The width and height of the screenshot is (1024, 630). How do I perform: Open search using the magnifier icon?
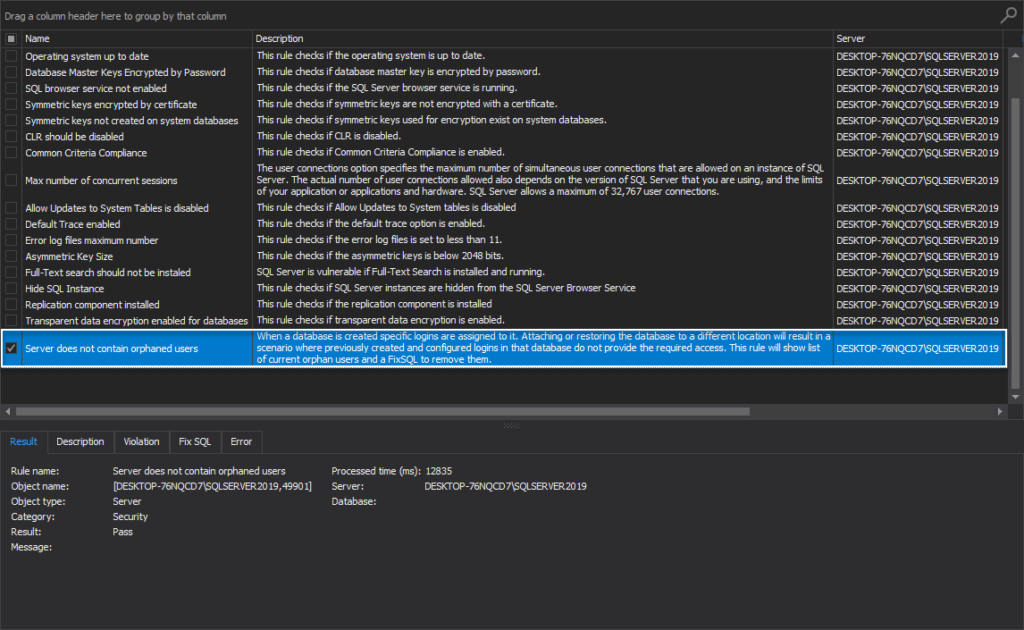click(x=1008, y=15)
